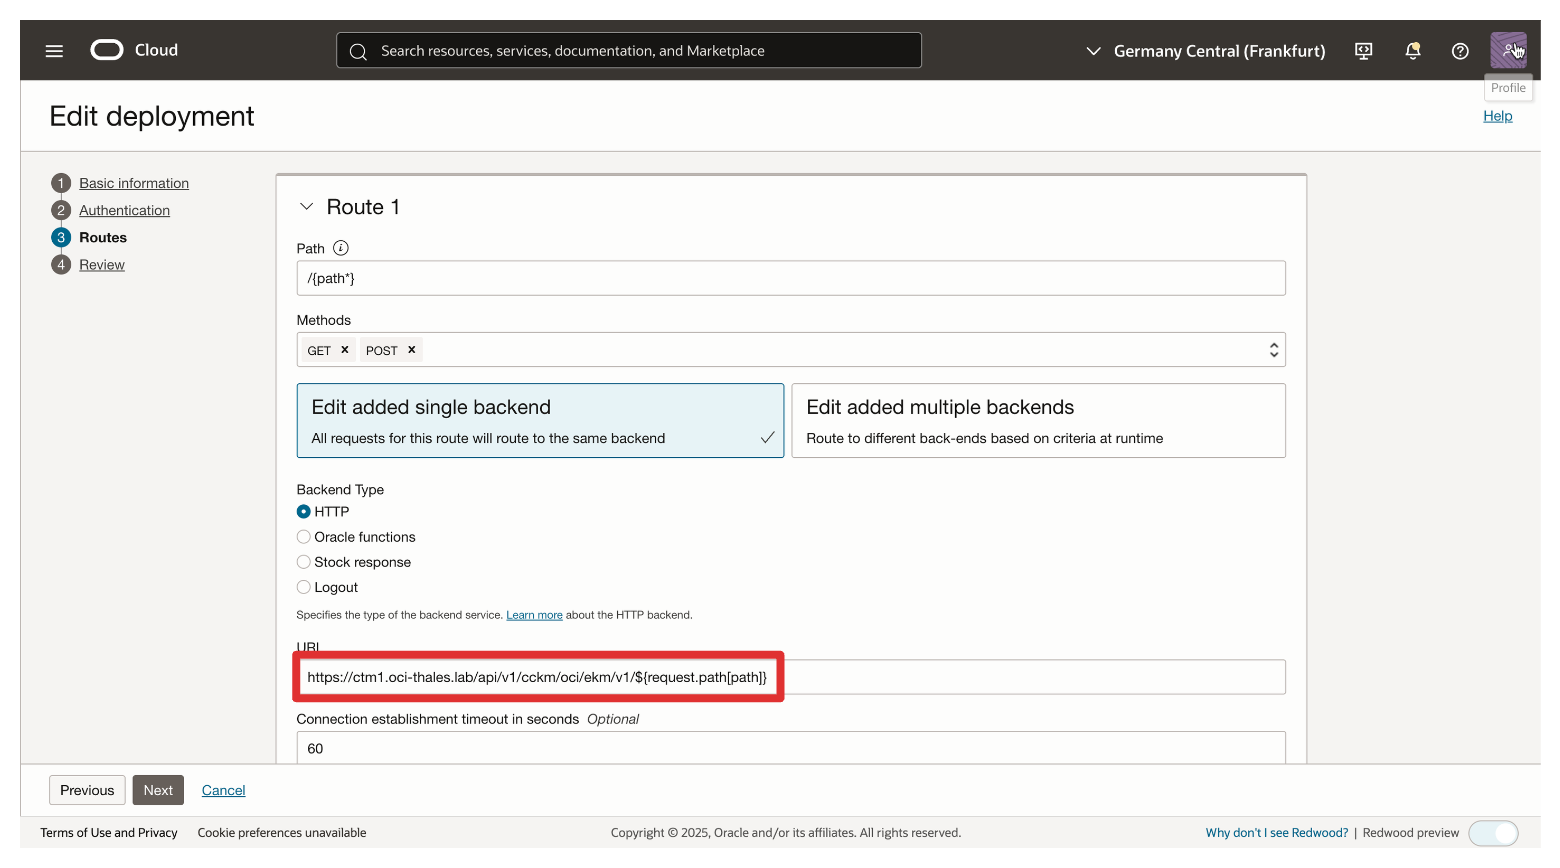The image size is (1560, 868).
Task: Collapse the Route 1 section
Action: (307, 207)
